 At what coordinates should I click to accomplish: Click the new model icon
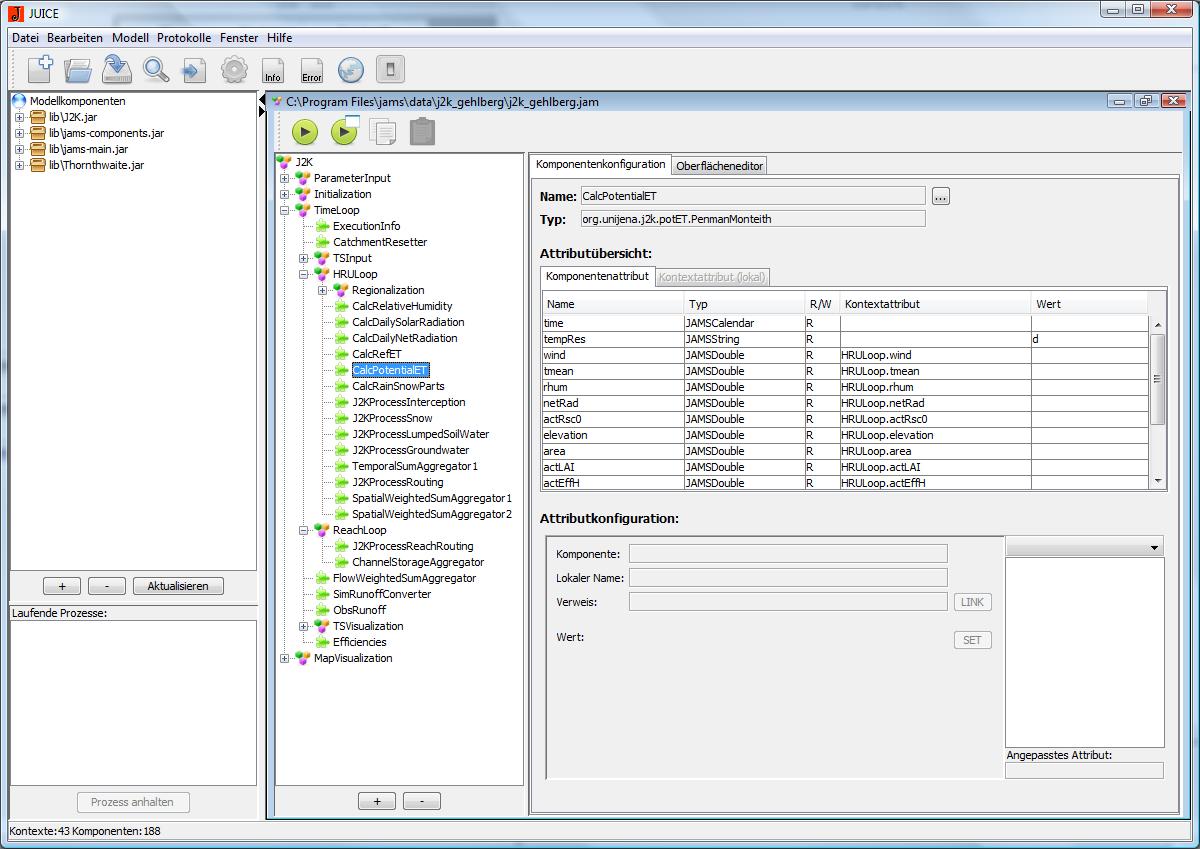click(x=40, y=70)
